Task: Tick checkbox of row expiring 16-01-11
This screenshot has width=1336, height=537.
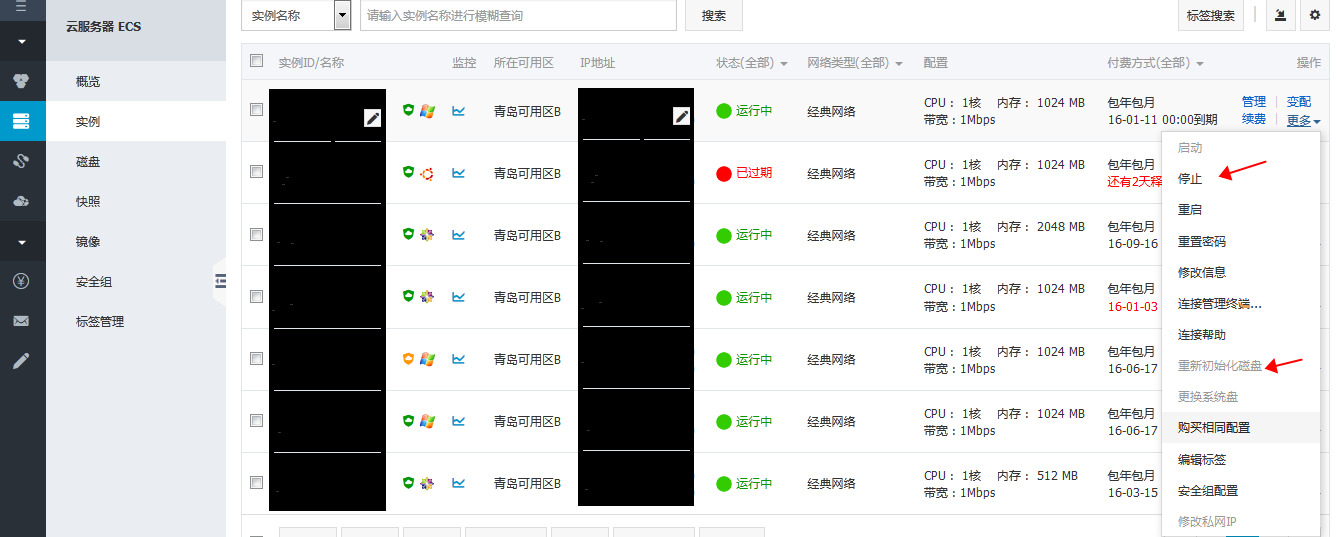Action: tap(256, 110)
